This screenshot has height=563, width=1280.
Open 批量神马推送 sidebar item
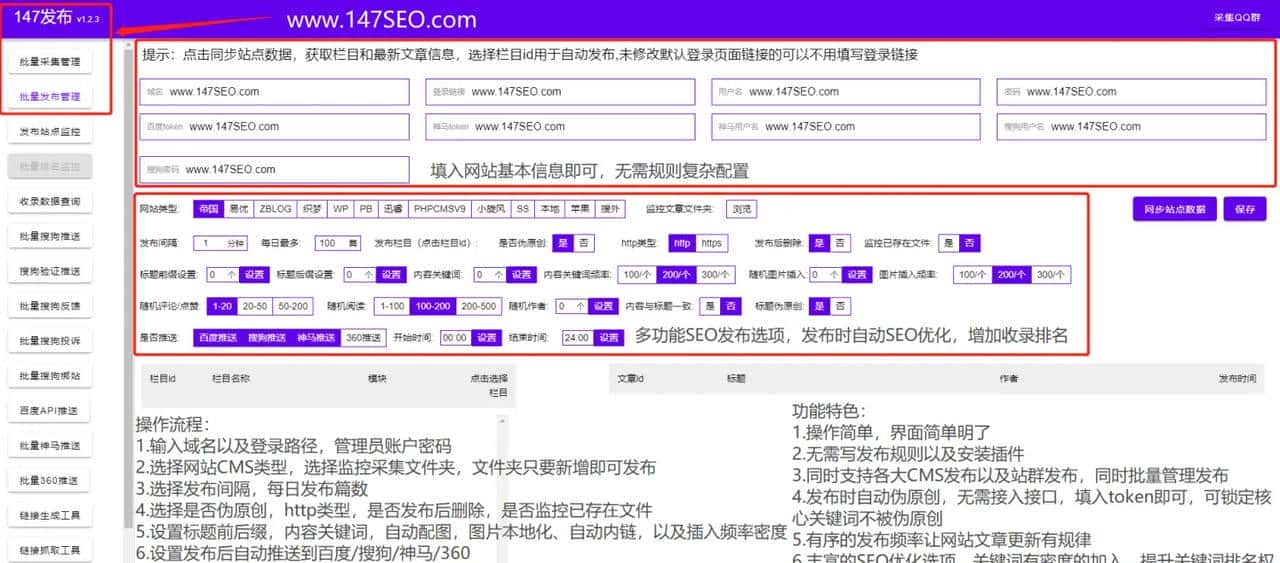click(50, 446)
